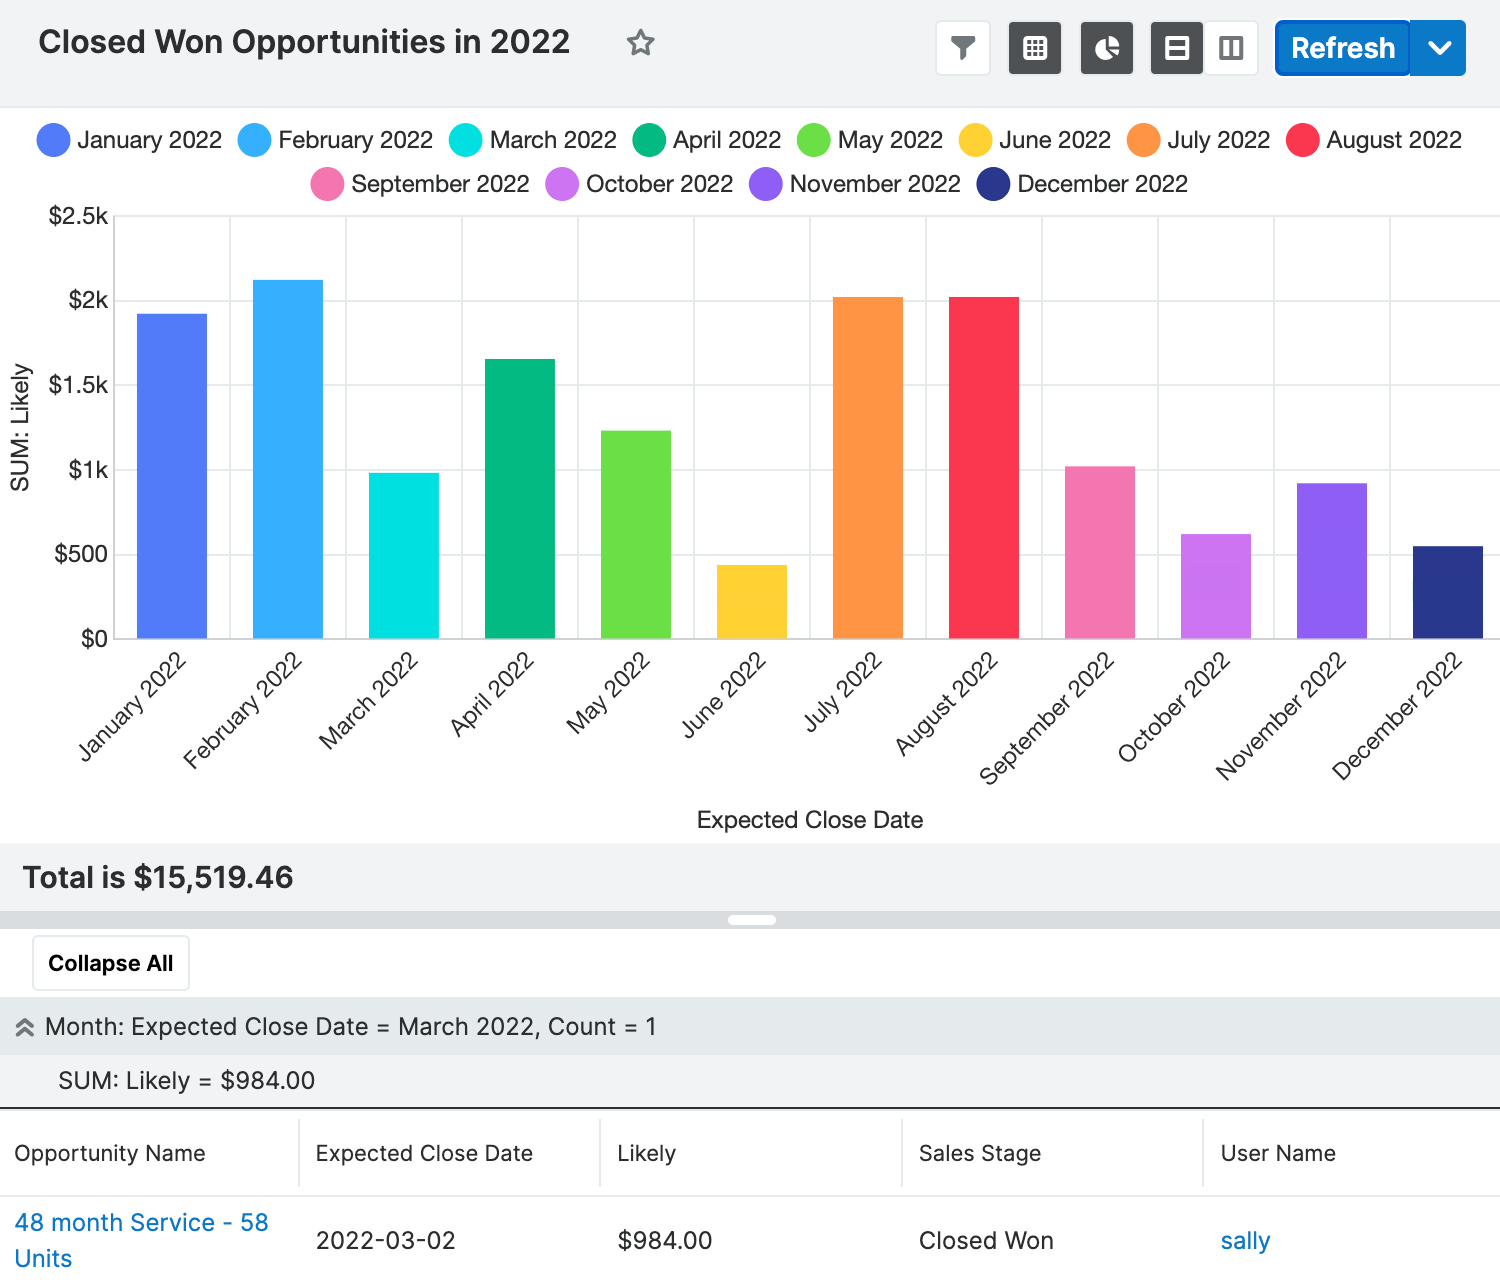The width and height of the screenshot is (1500, 1282).
Task: Click the orange July 2022 bar
Action: [868, 467]
